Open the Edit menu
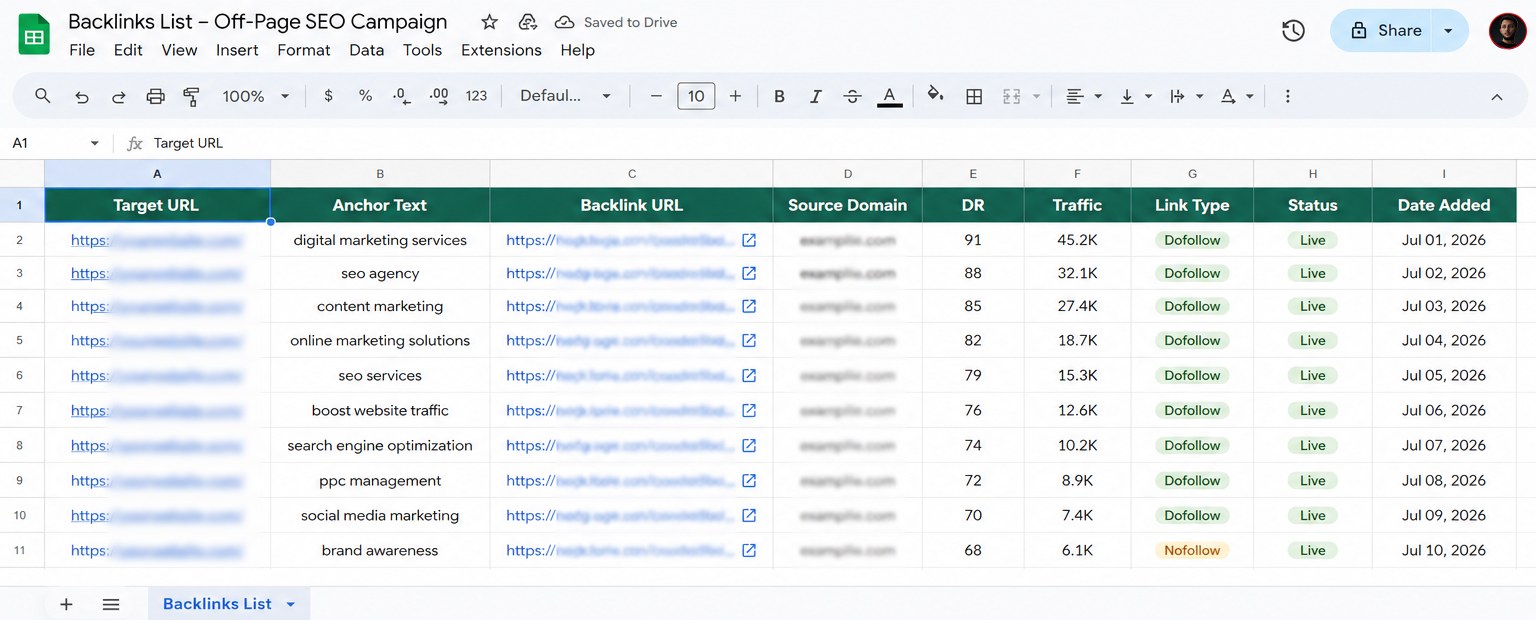Screen dimensions: 1536x620 [x=128, y=50]
